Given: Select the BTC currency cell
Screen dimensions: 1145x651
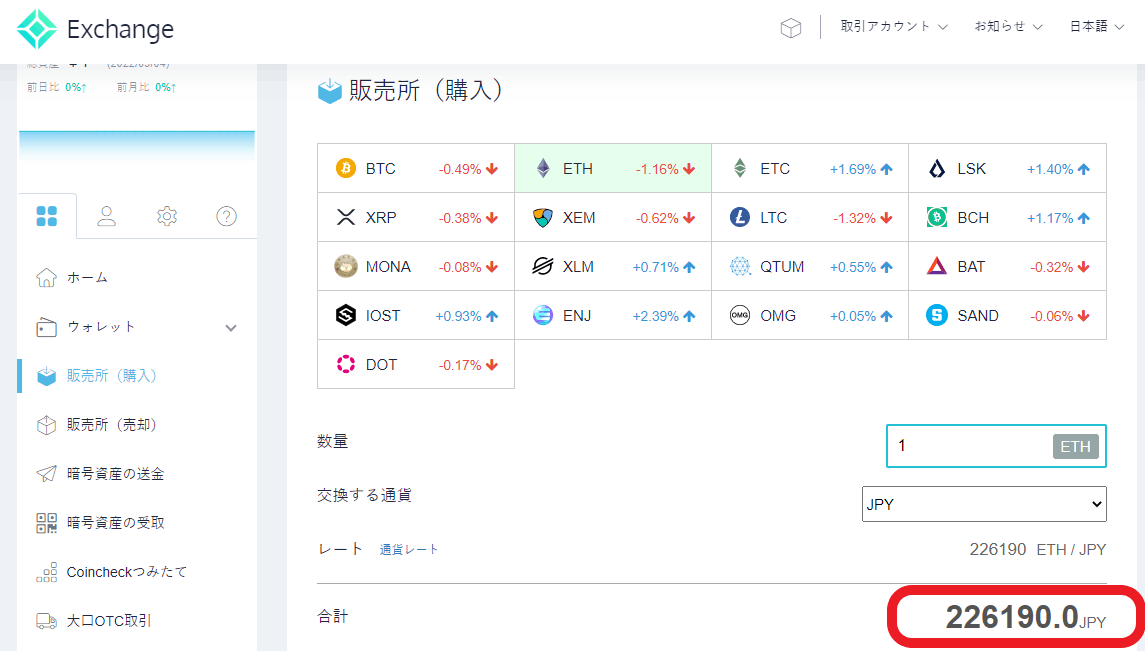Looking at the screenshot, I should pos(416,169).
